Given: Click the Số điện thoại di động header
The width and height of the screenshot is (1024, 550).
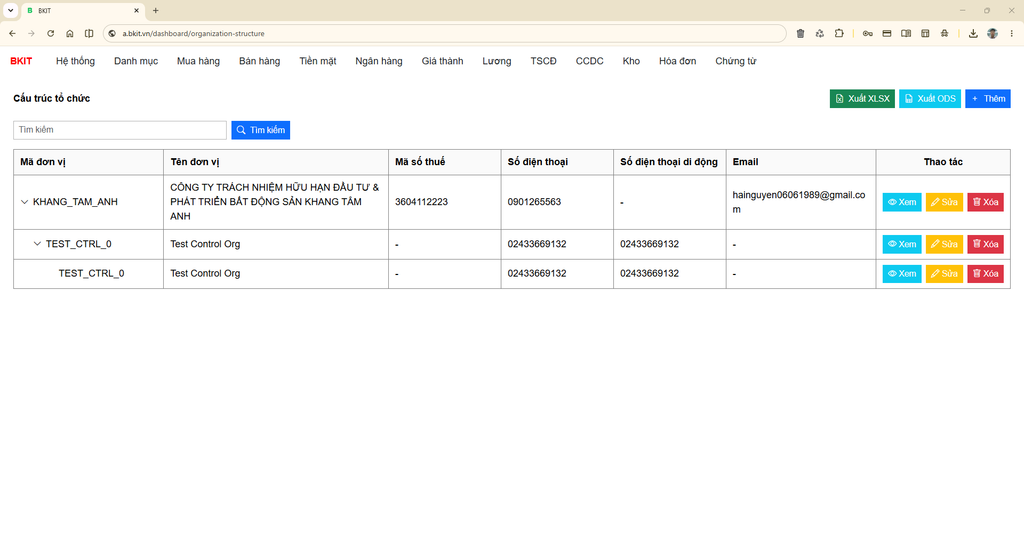Looking at the screenshot, I should (669, 162).
